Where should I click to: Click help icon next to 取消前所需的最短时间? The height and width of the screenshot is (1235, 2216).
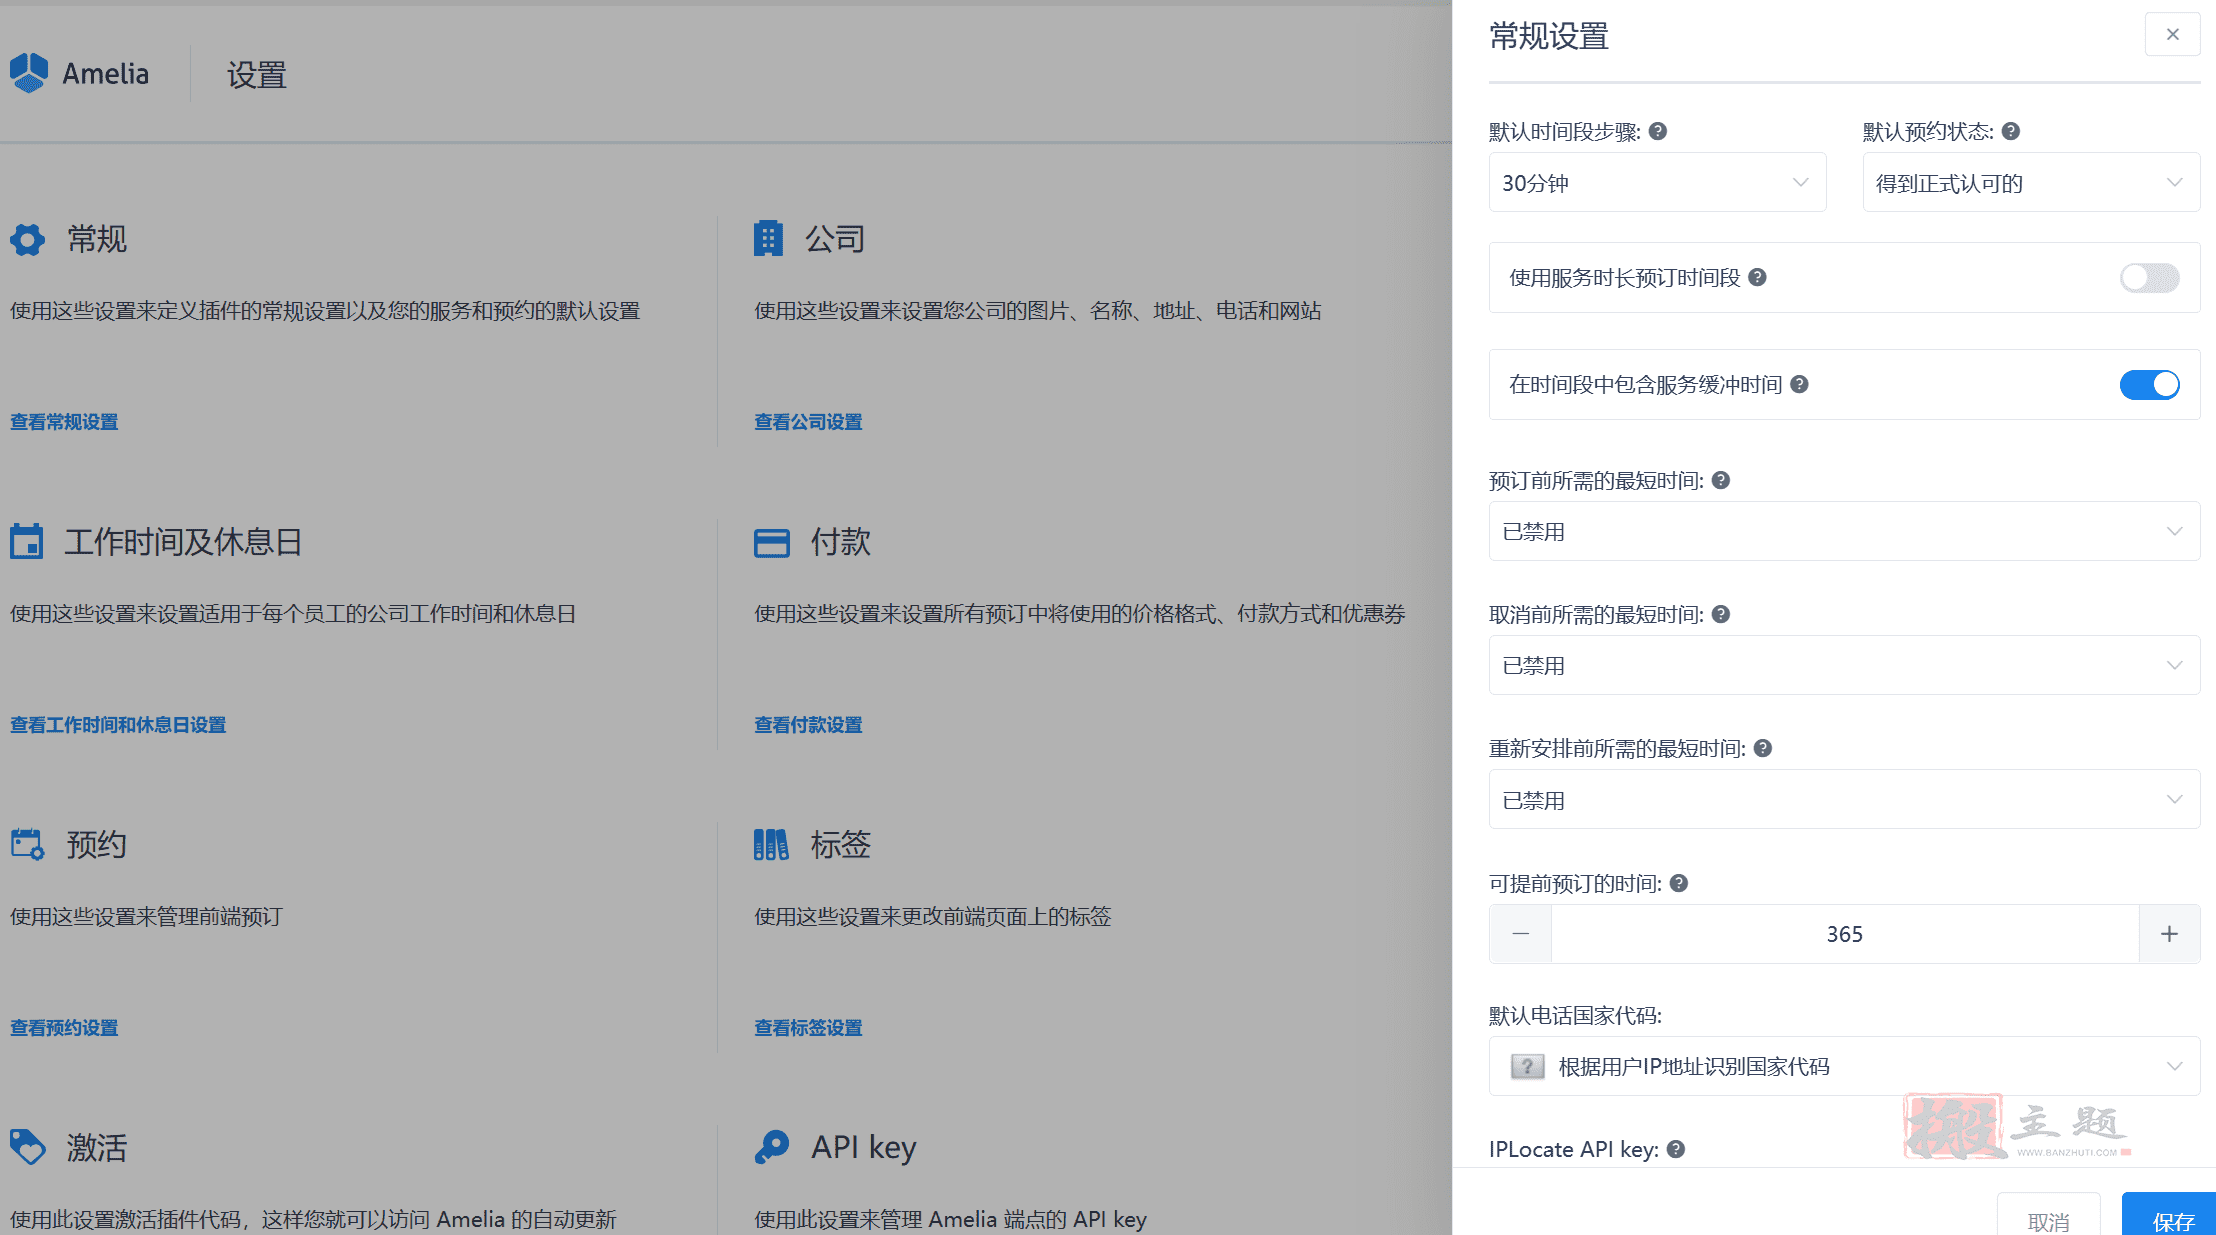click(1721, 614)
